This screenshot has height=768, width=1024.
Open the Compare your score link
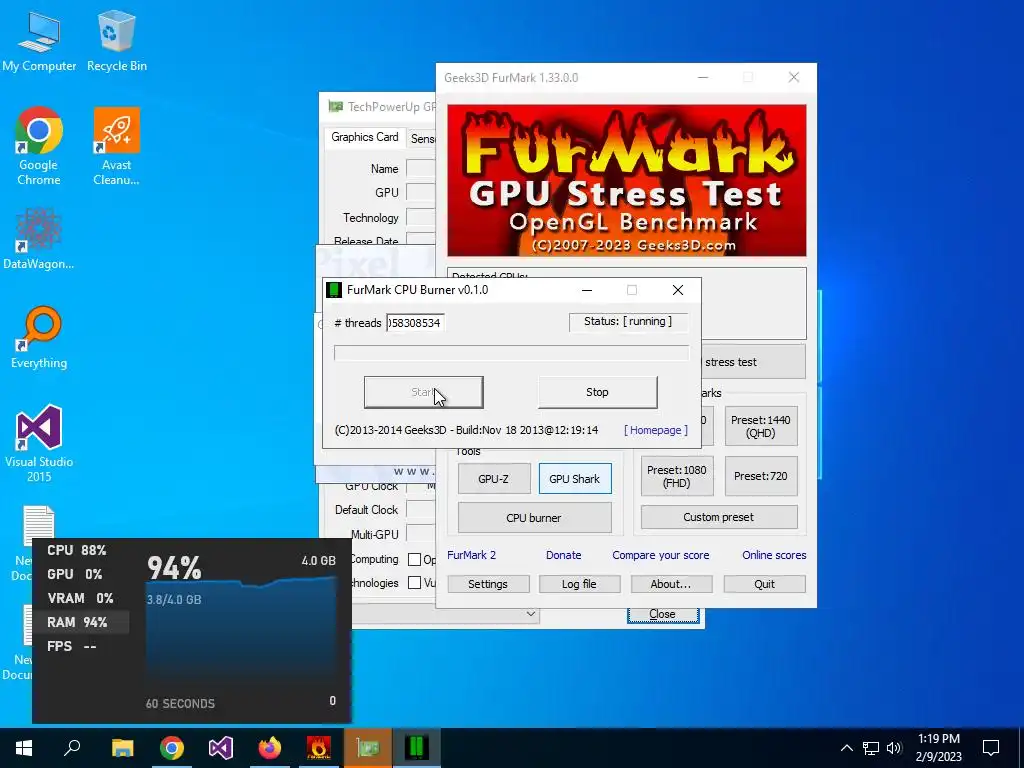pos(660,555)
